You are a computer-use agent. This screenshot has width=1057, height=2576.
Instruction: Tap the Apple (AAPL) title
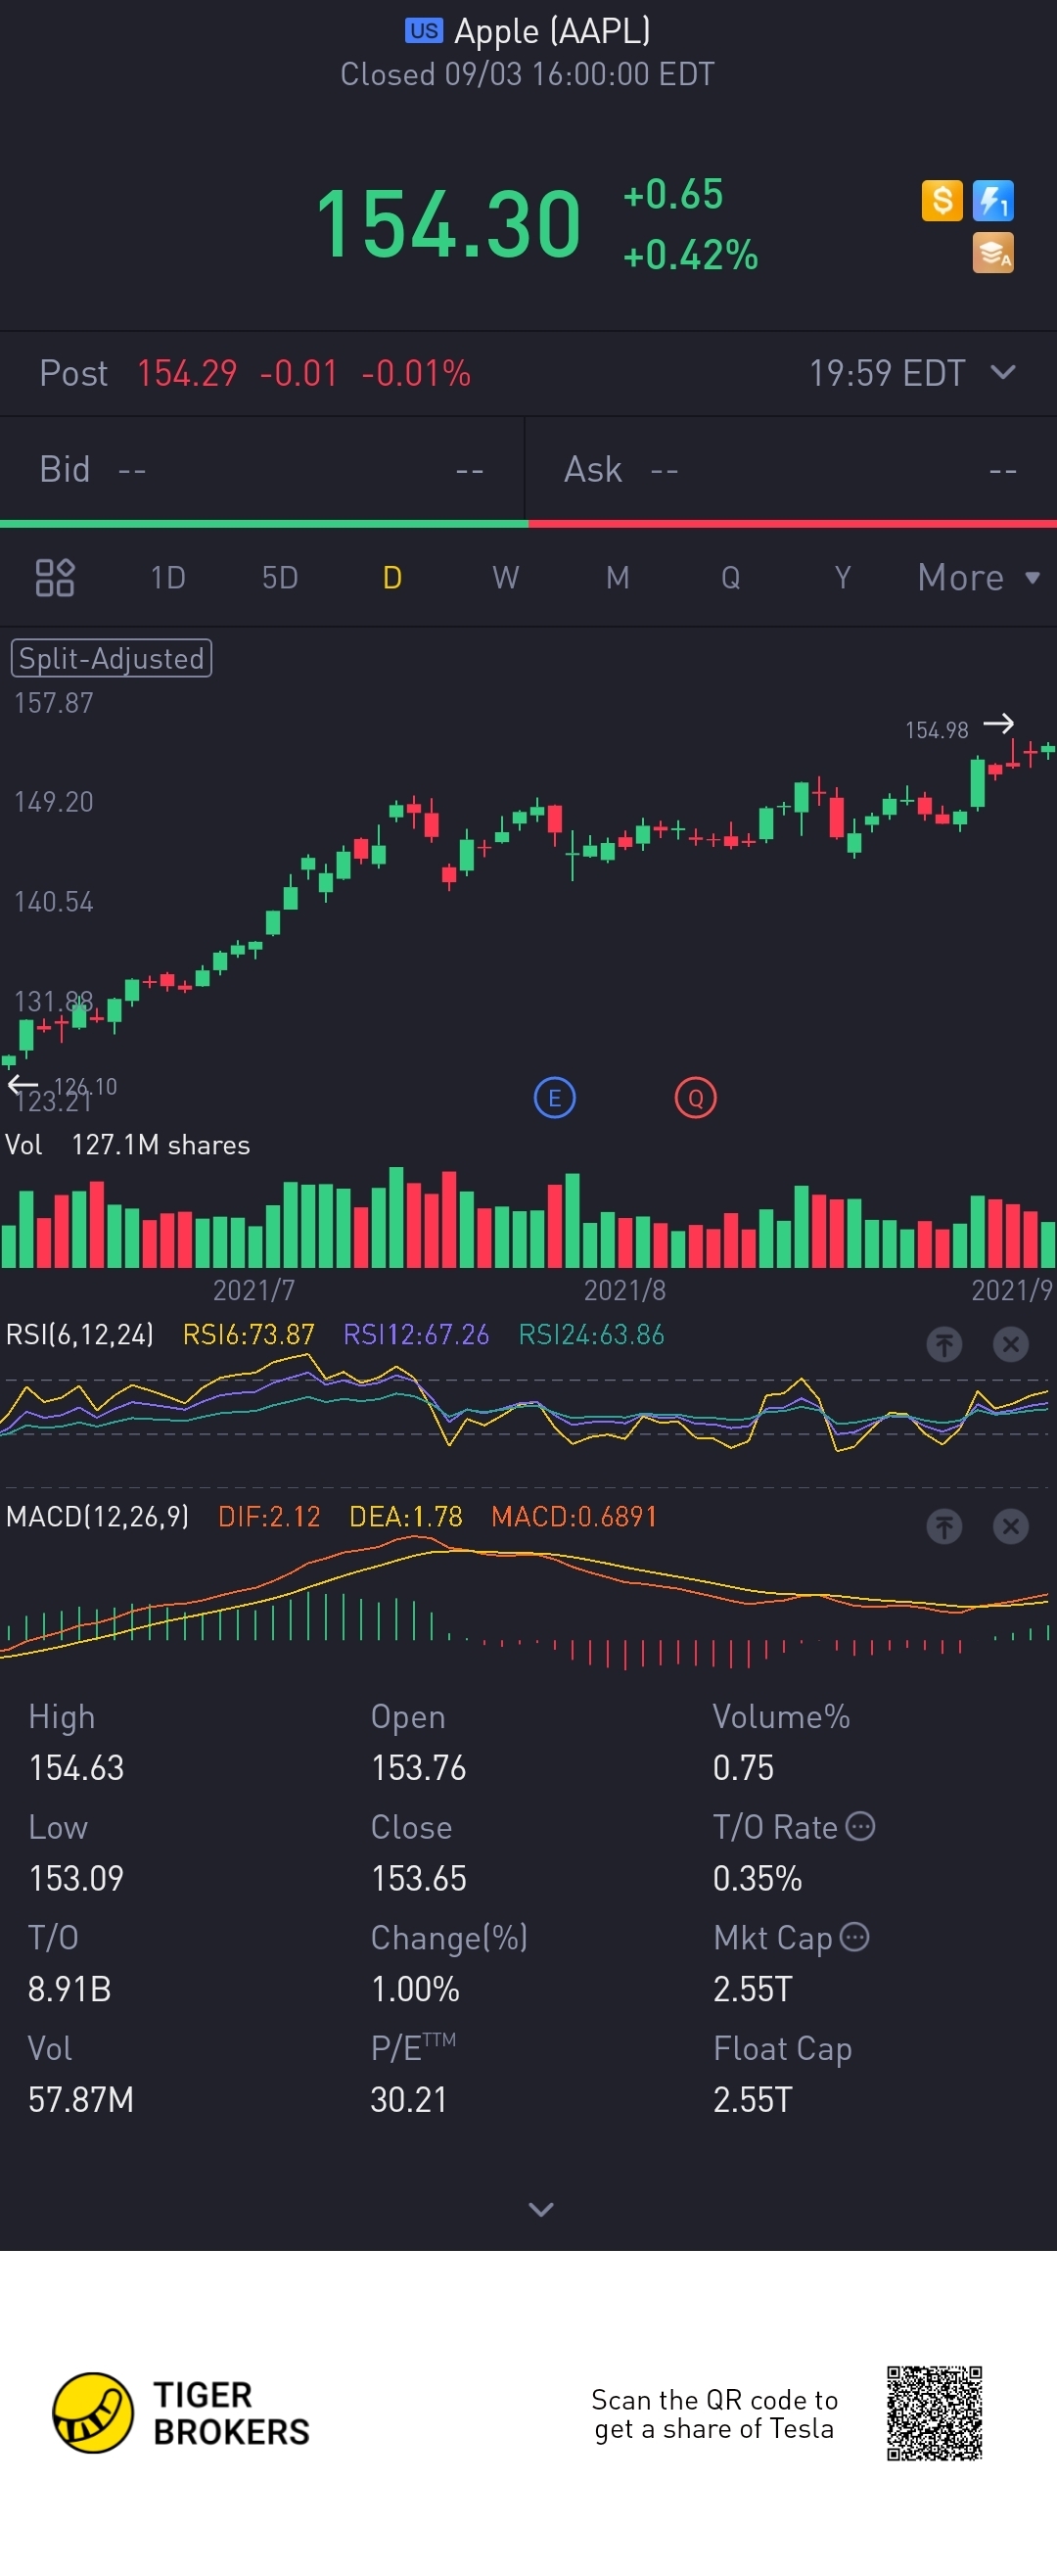[x=552, y=31]
